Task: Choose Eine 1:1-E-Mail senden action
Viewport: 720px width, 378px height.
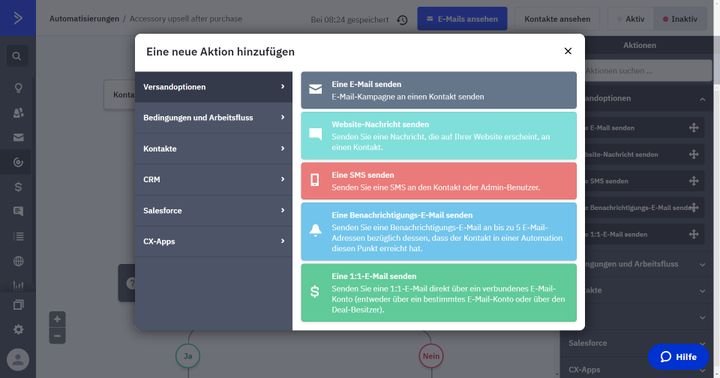Action: pos(439,293)
